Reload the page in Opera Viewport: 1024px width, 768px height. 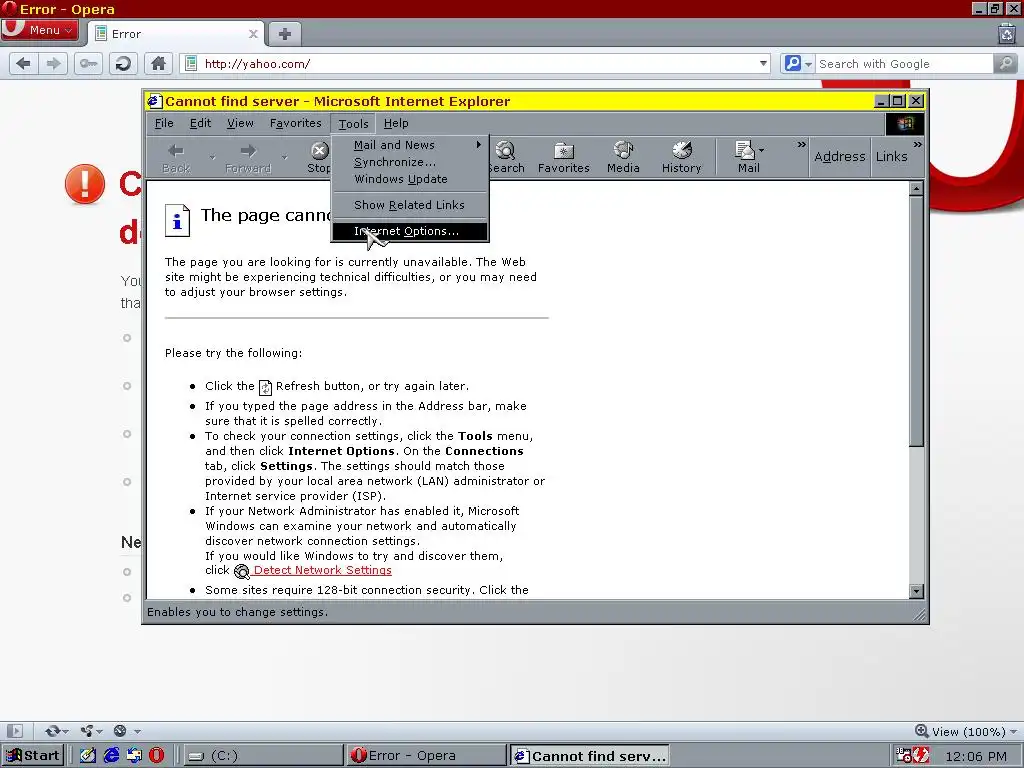[123, 64]
